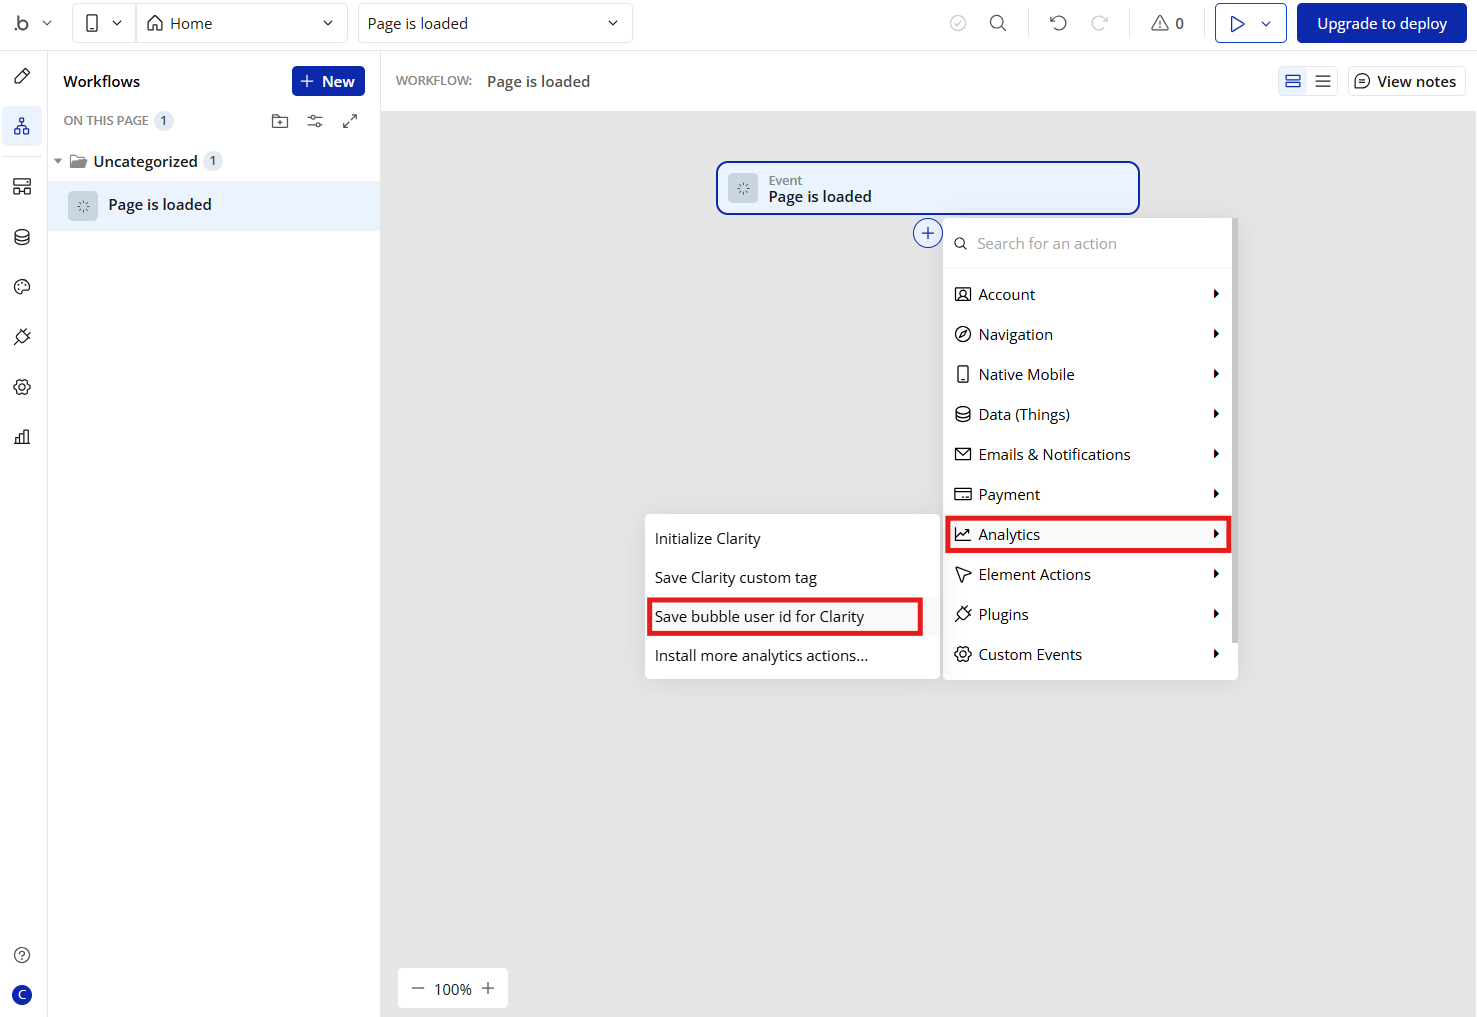
Task: Open the user account avatar
Action: [x=22, y=995]
